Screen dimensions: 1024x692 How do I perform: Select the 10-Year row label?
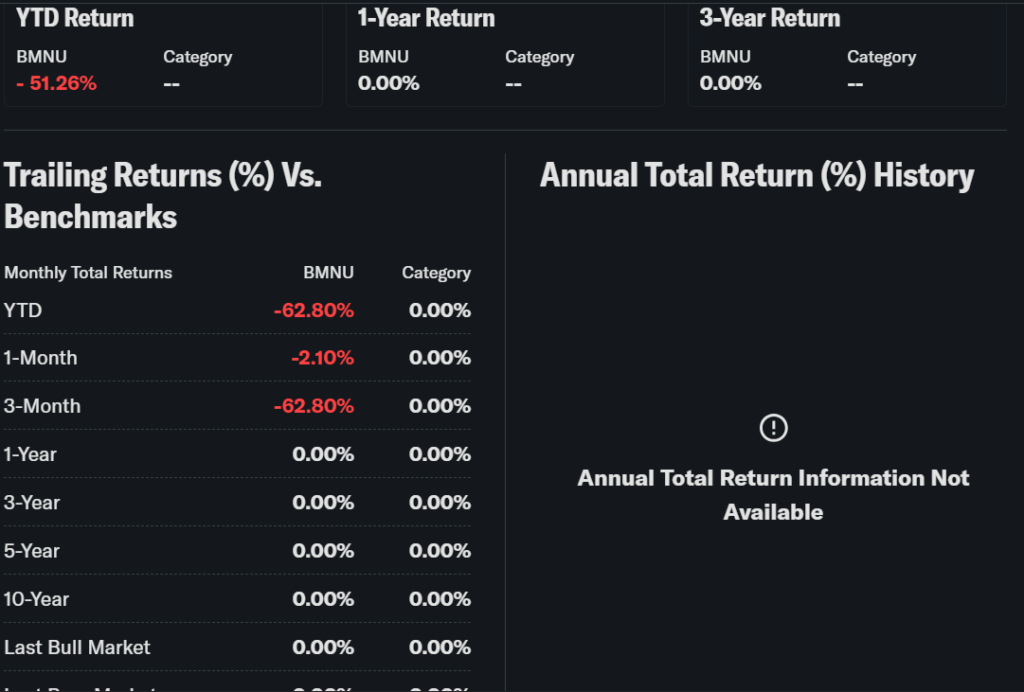point(36,599)
